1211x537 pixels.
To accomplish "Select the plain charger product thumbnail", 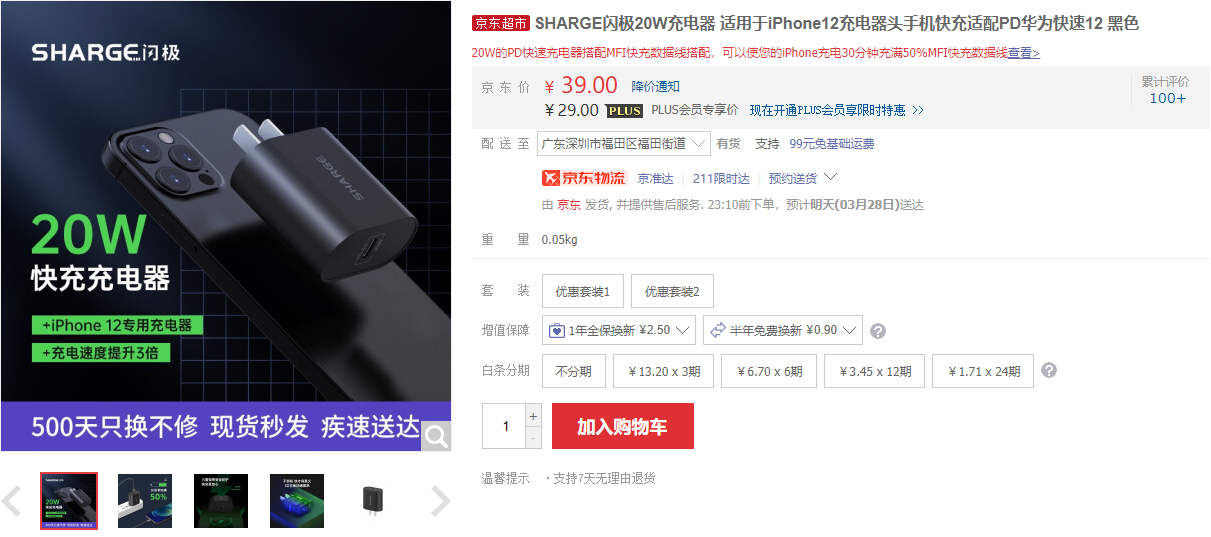I will pyautogui.click(x=373, y=501).
